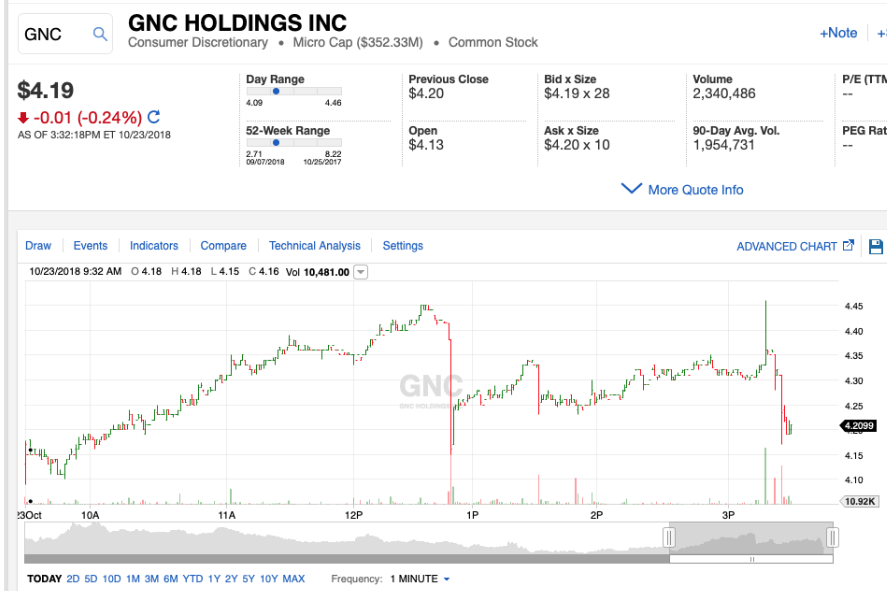Open the Events menu

tap(90, 245)
